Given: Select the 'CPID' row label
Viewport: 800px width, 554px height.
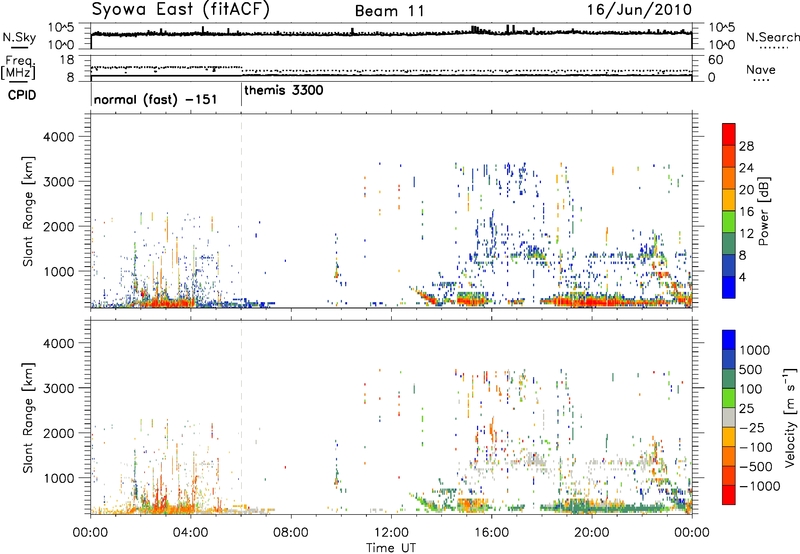Looking at the screenshot, I should tap(22, 95).
